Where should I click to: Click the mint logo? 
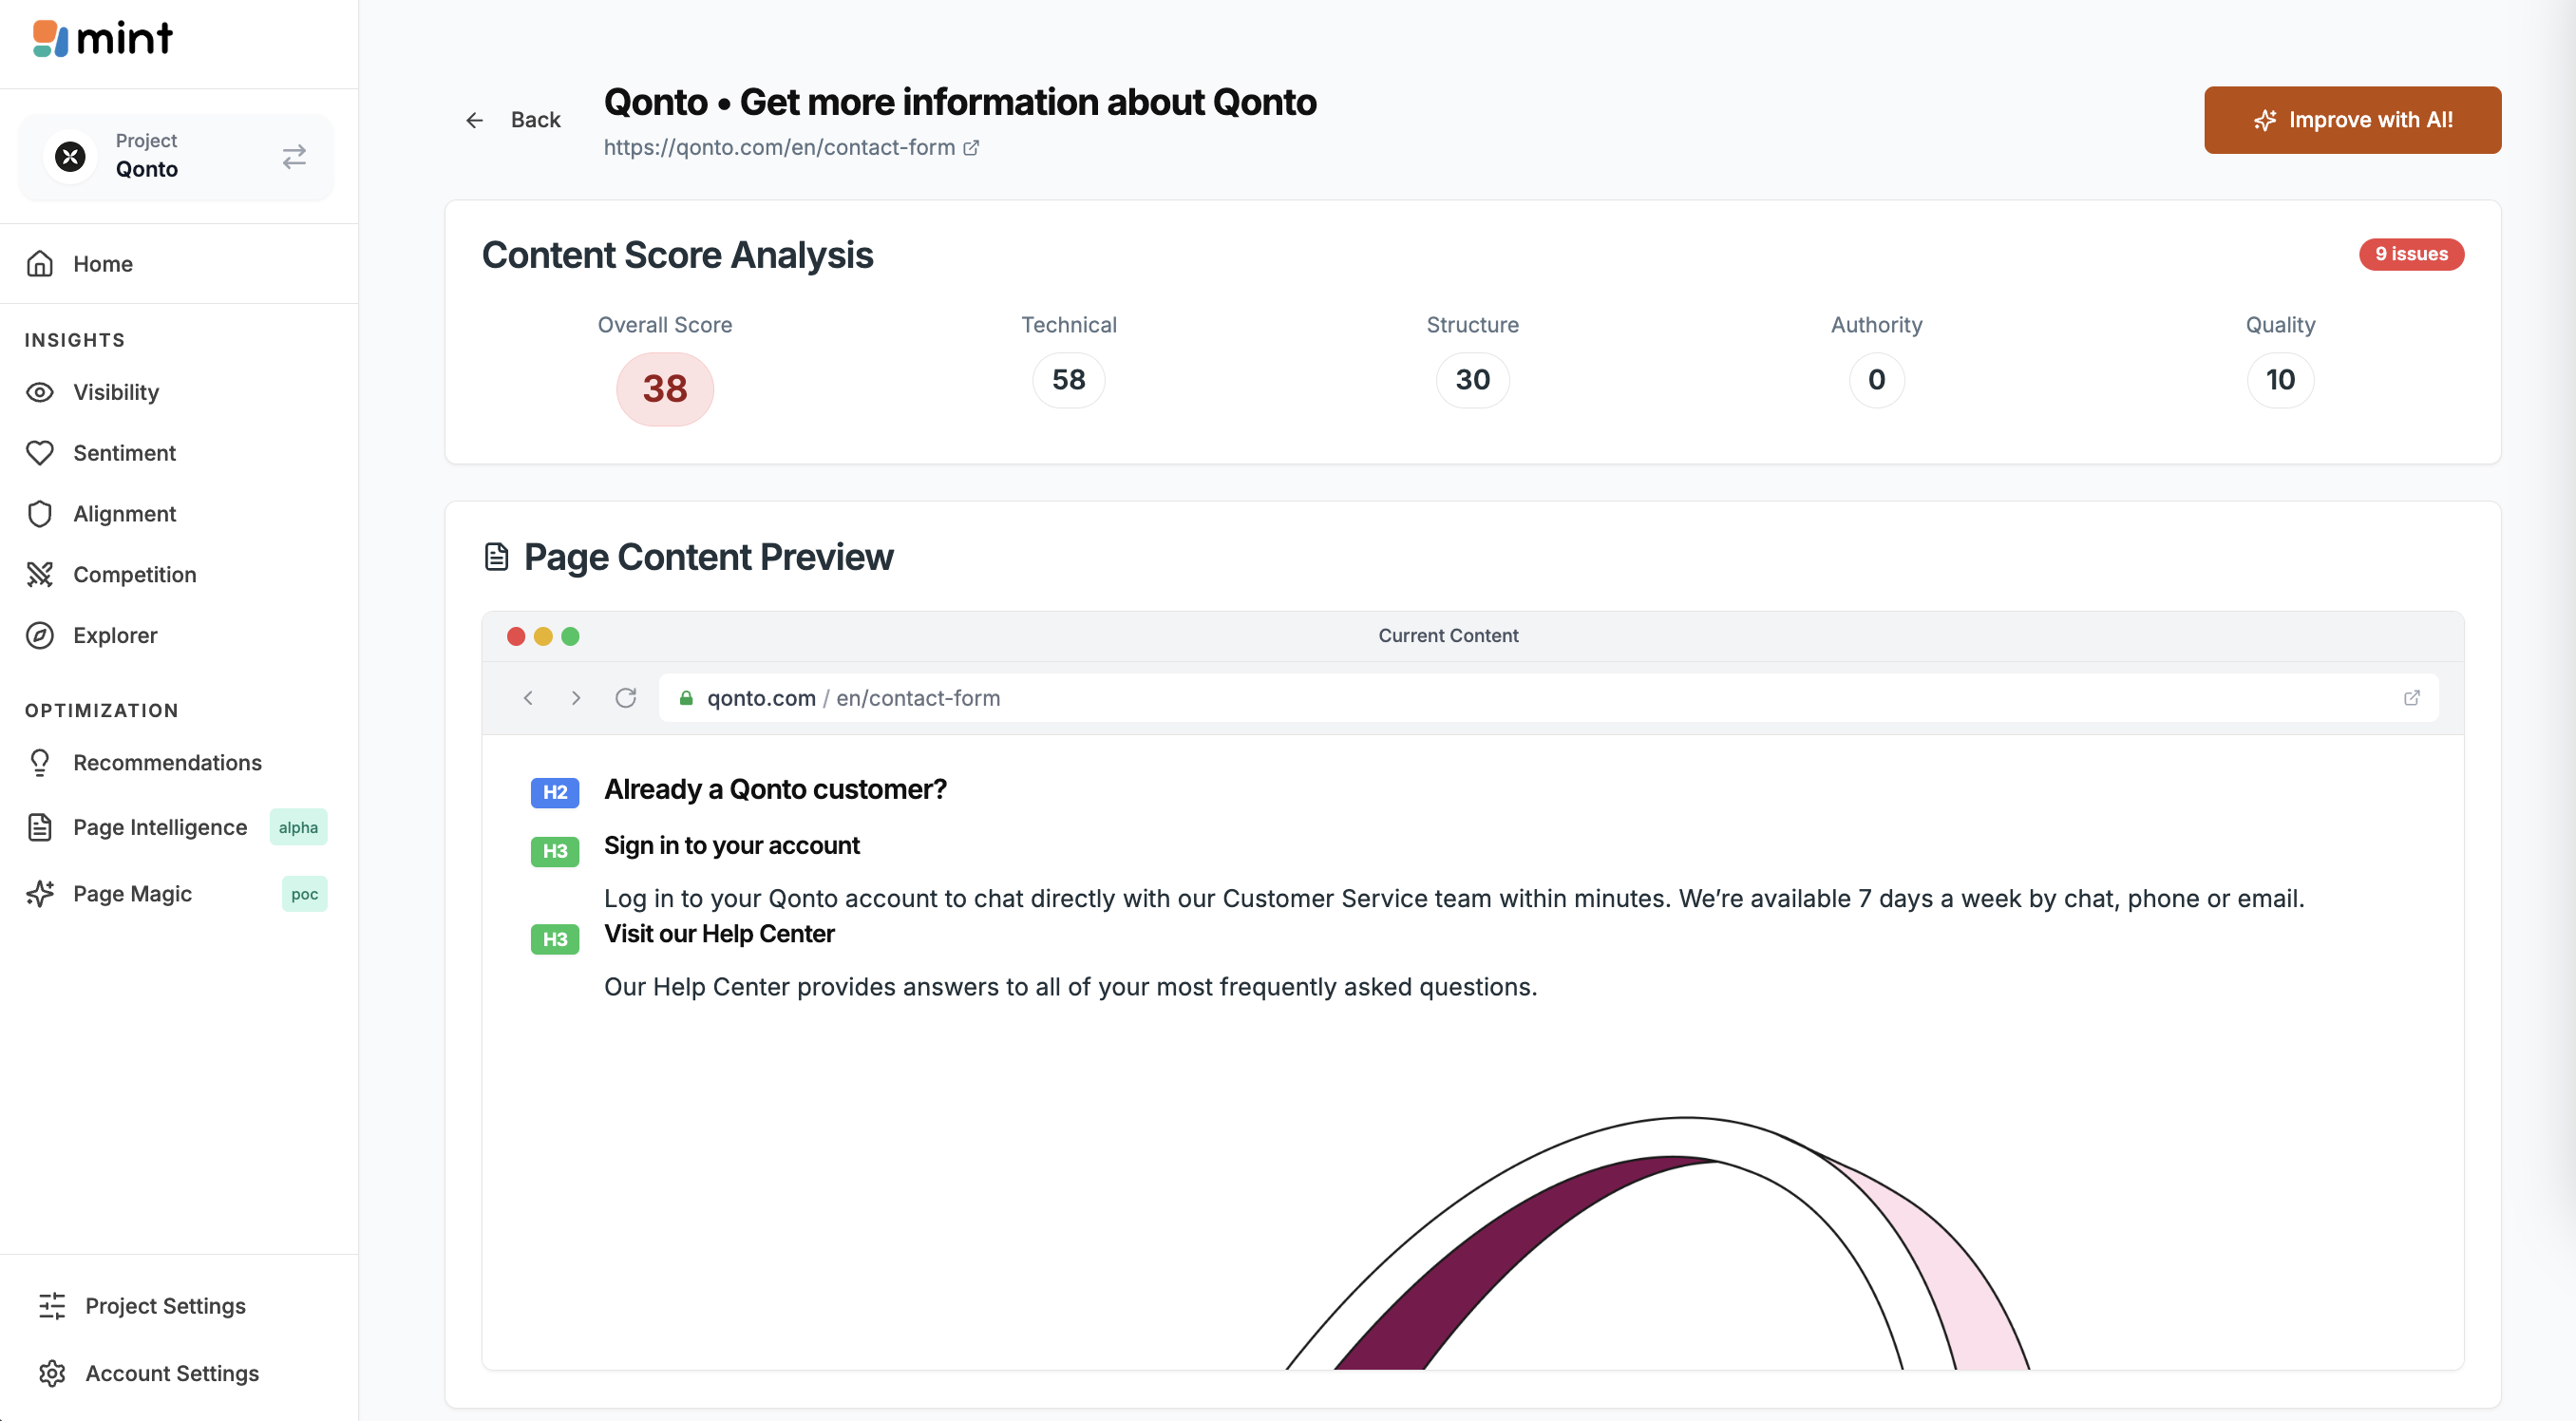tap(103, 40)
